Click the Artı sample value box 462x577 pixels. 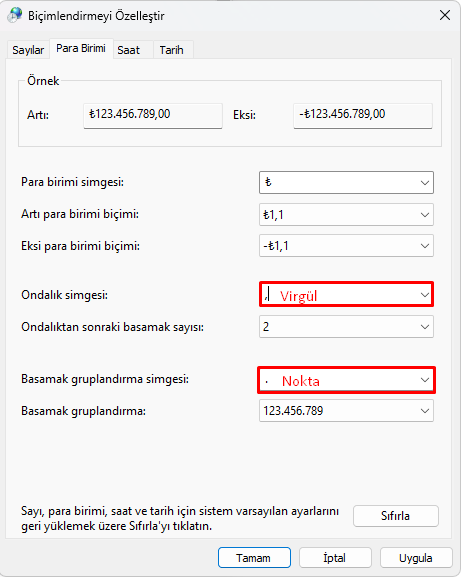[153, 116]
